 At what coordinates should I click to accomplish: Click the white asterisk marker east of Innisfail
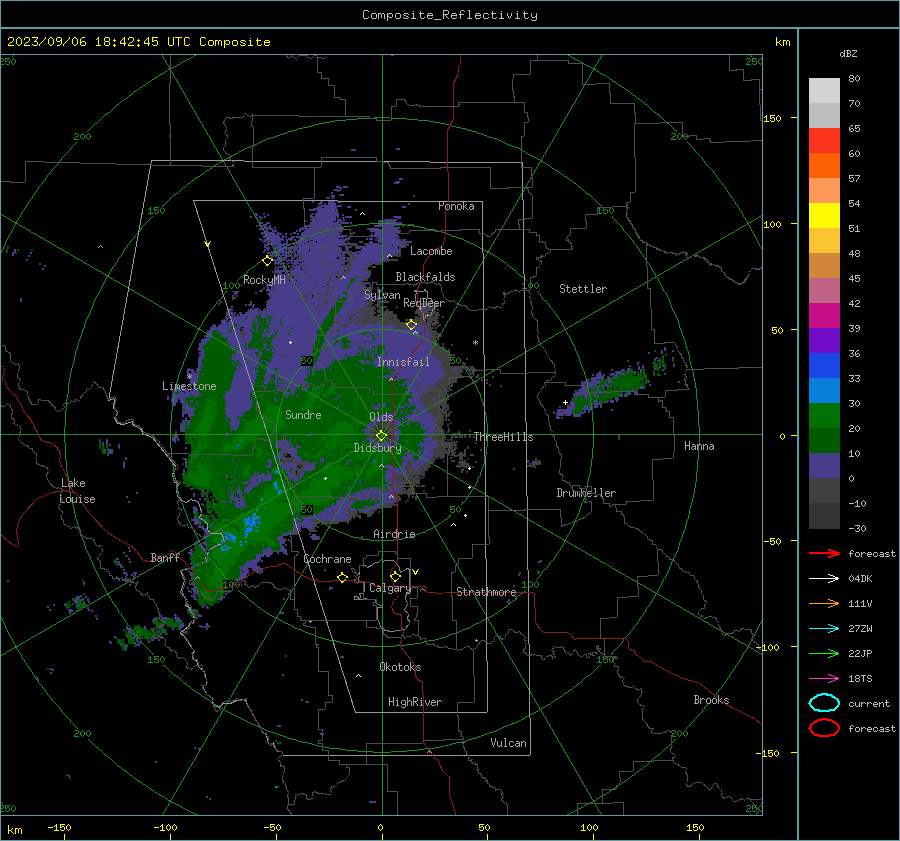pyautogui.click(x=475, y=343)
